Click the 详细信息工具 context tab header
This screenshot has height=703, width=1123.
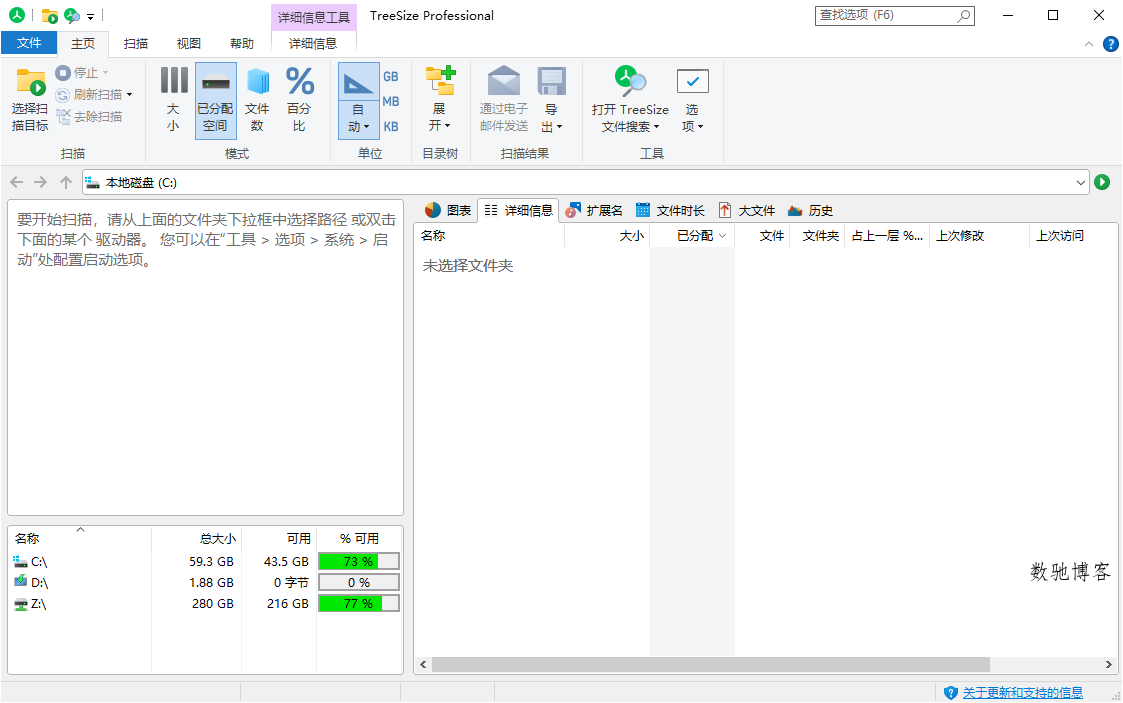pyautogui.click(x=314, y=17)
